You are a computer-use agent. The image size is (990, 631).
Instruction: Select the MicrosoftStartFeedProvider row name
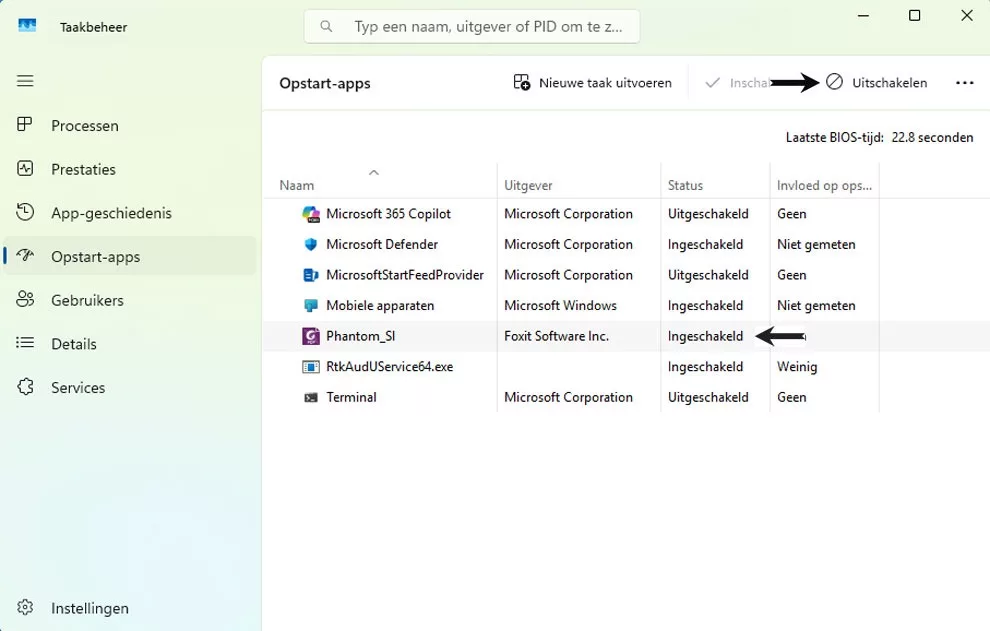[x=405, y=275]
